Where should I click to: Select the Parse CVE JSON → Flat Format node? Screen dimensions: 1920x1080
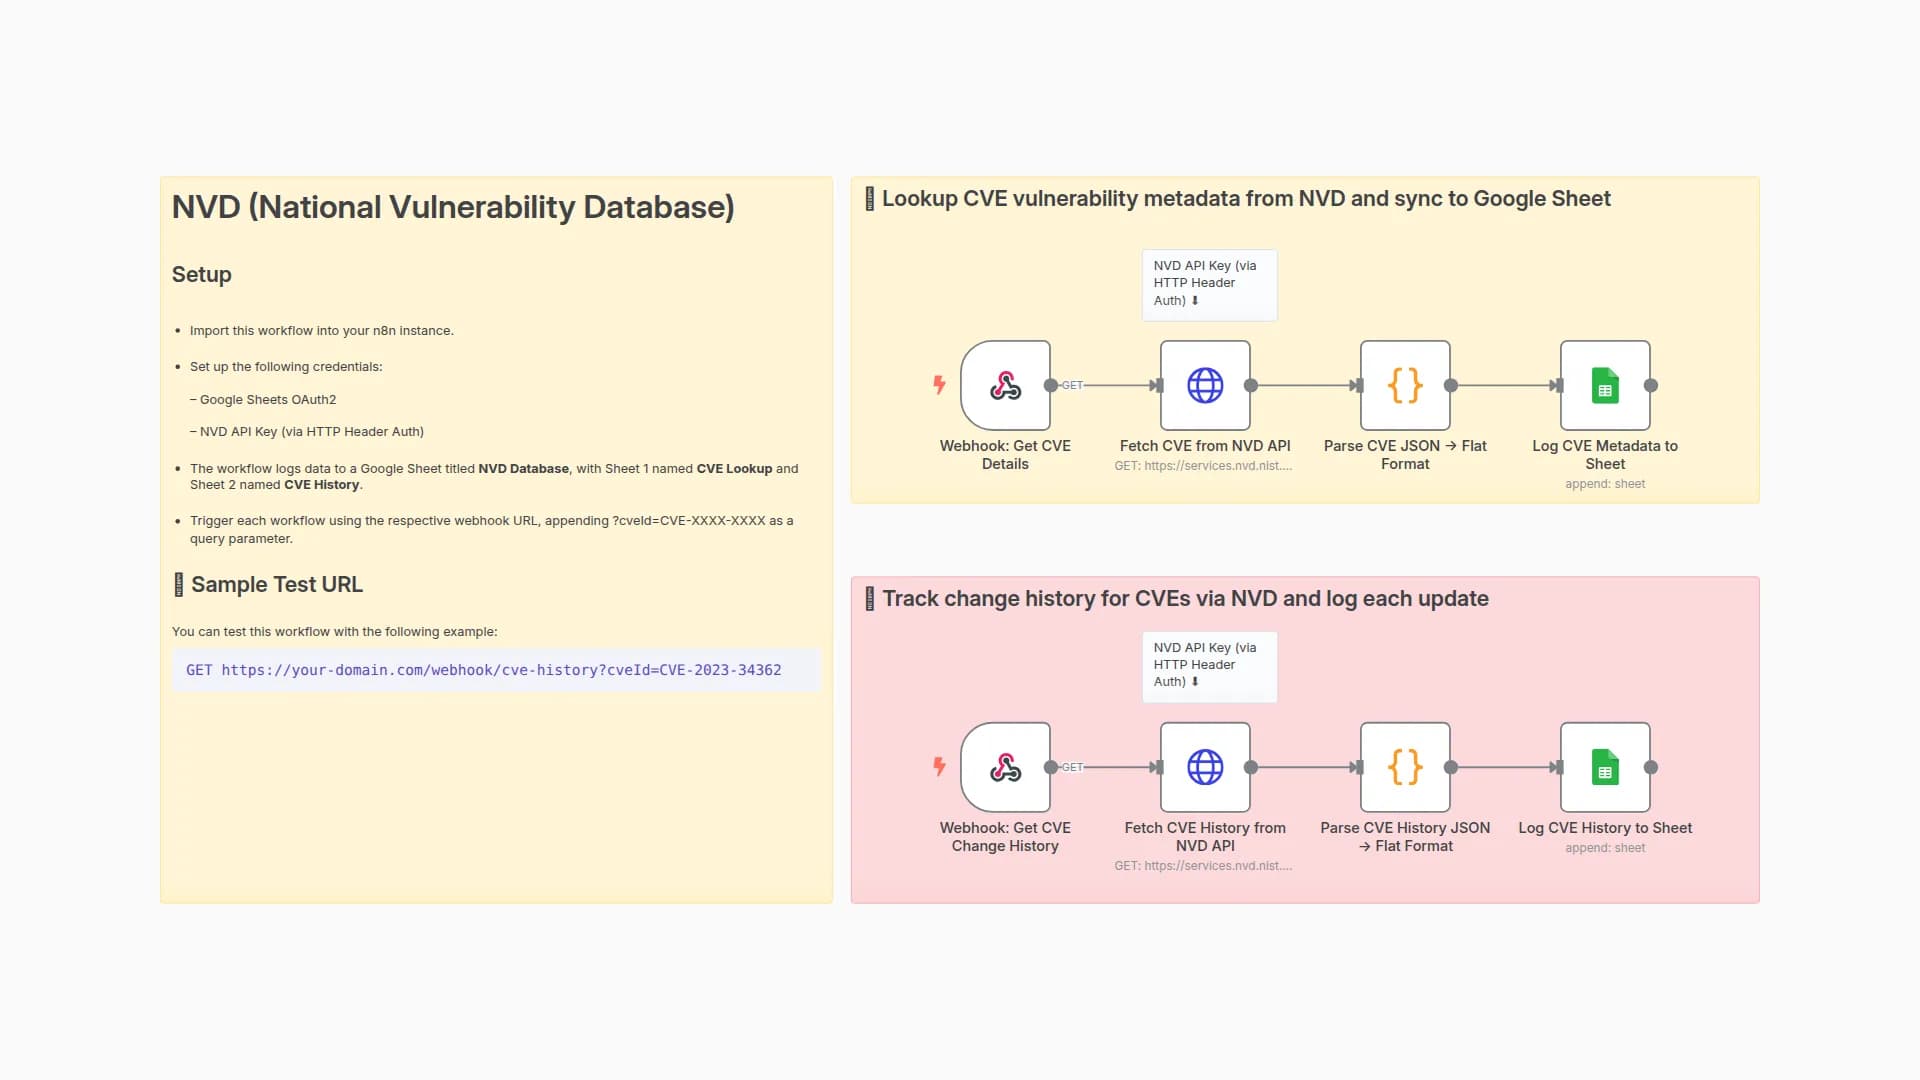1405,385
